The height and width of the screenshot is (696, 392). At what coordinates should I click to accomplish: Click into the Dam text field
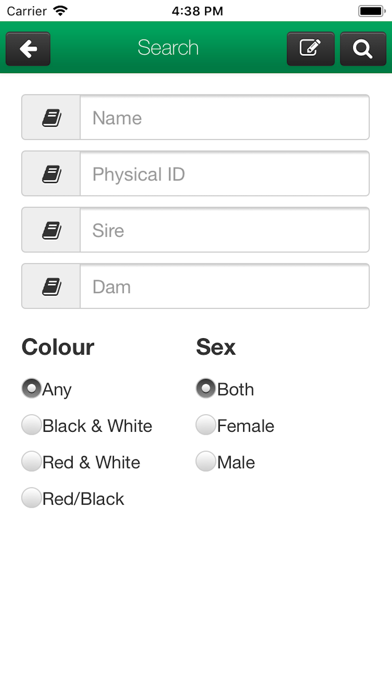click(225, 286)
